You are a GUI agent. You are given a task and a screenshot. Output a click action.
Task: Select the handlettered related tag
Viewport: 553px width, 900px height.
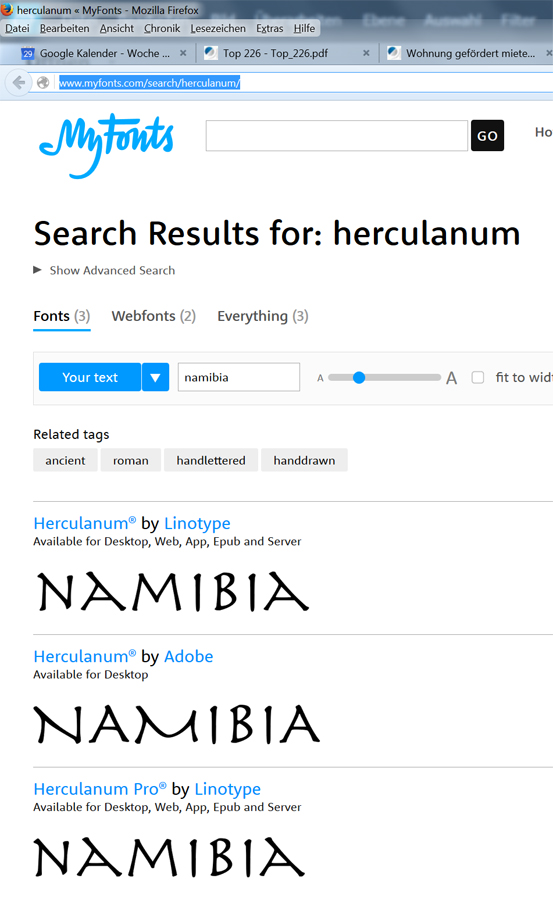pos(211,460)
